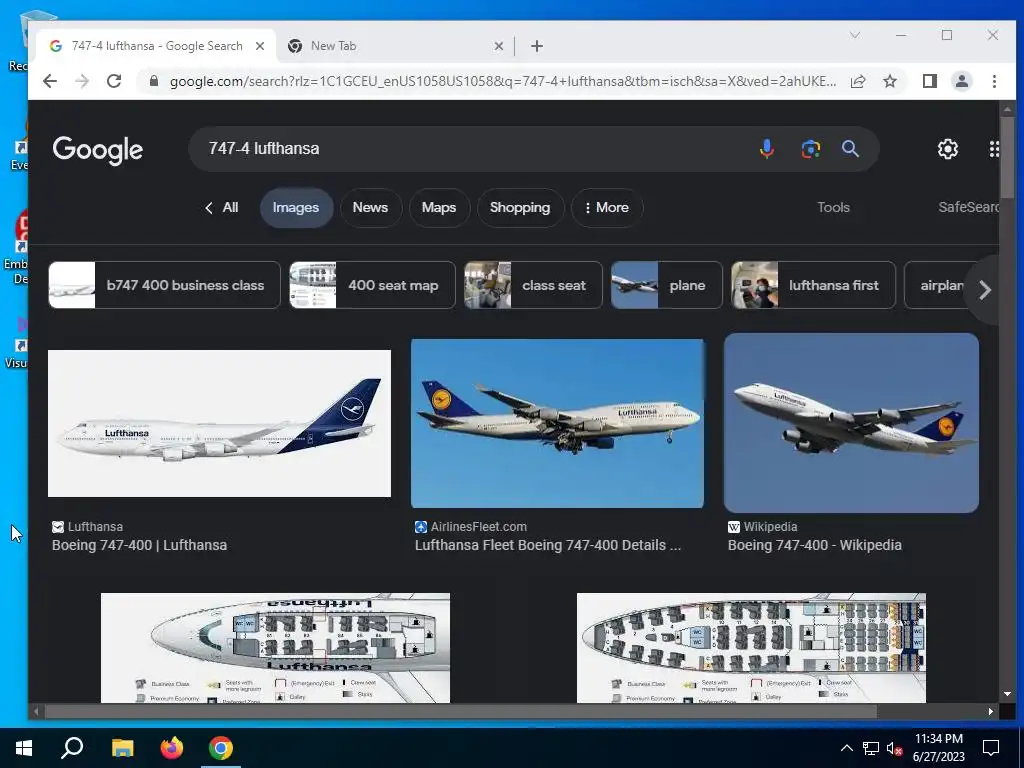The image size is (1024, 768).
Task: Switch to Maps results
Action: [x=439, y=208]
